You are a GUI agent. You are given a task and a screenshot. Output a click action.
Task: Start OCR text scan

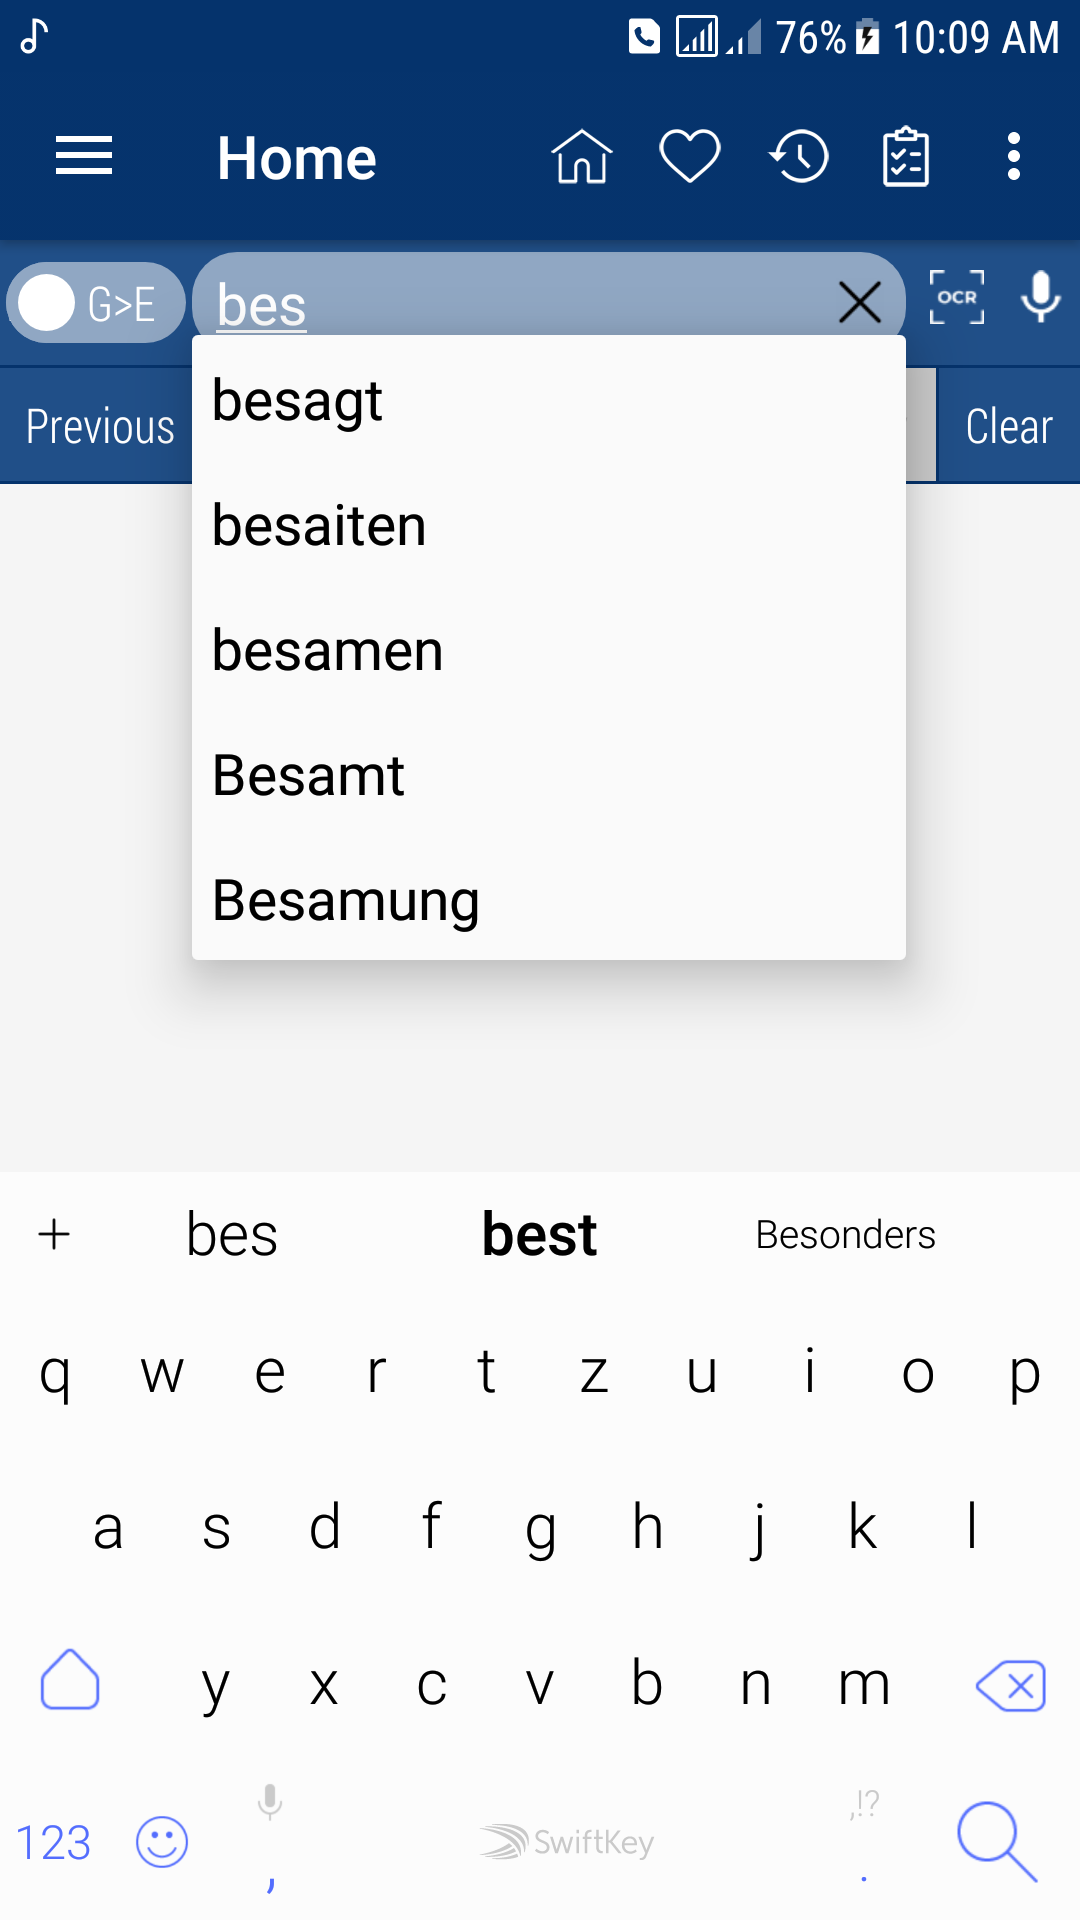point(957,298)
